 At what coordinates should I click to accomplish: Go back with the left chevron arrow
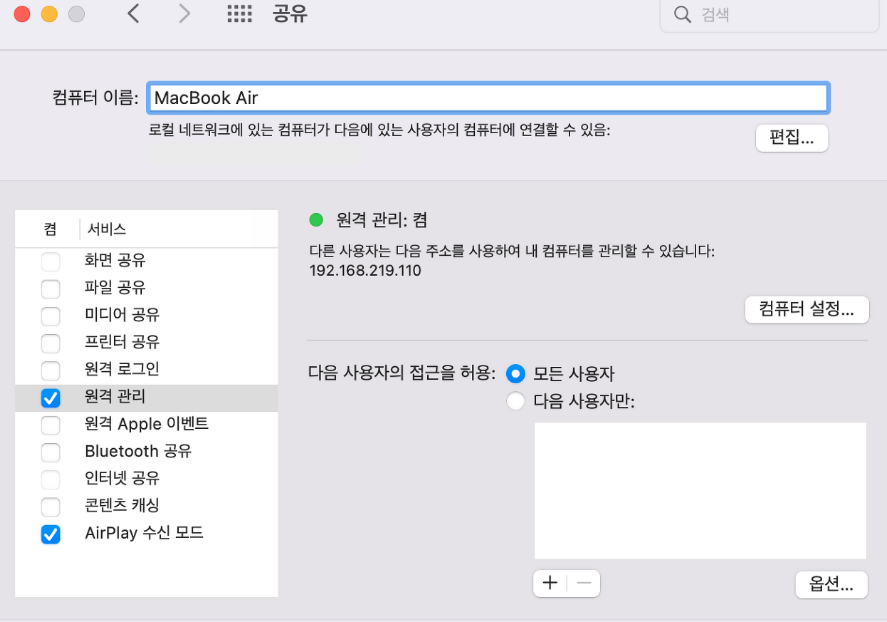coord(134,13)
